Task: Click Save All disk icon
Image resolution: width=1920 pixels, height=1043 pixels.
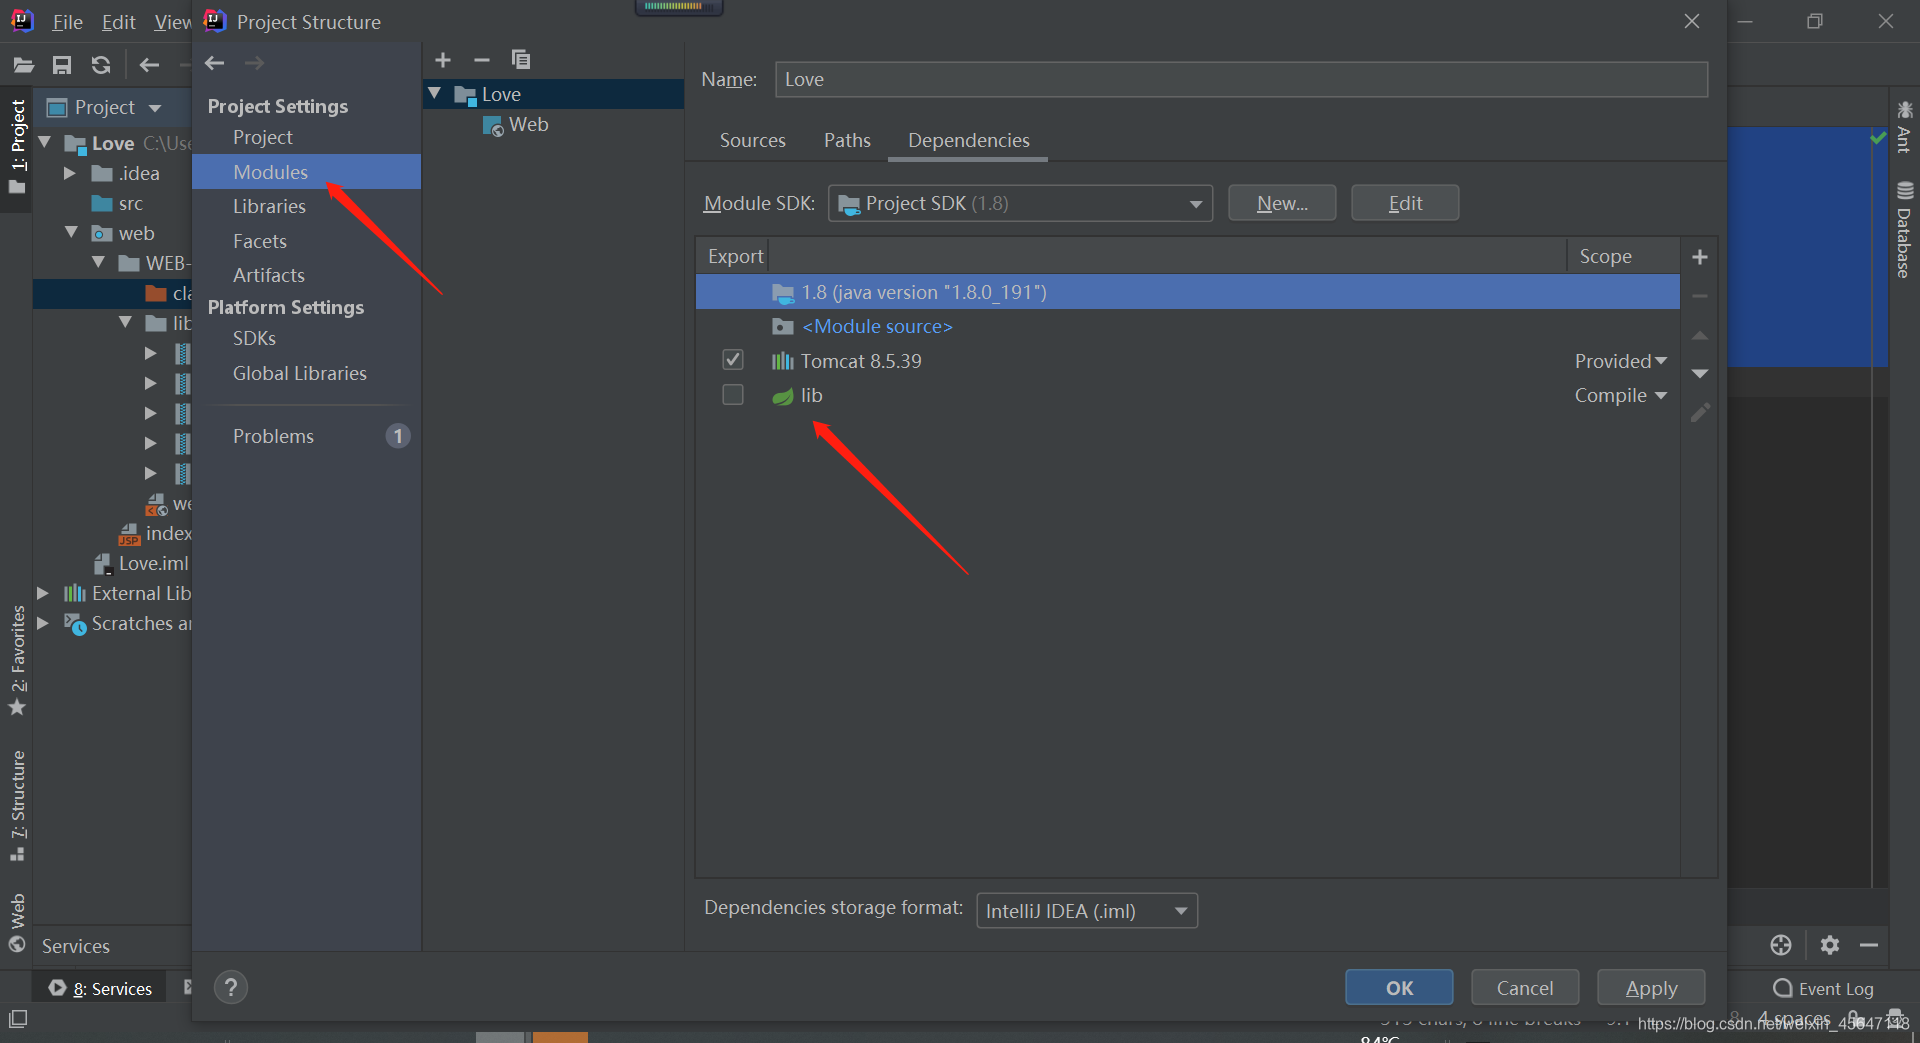Action: click(x=62, y=65)
